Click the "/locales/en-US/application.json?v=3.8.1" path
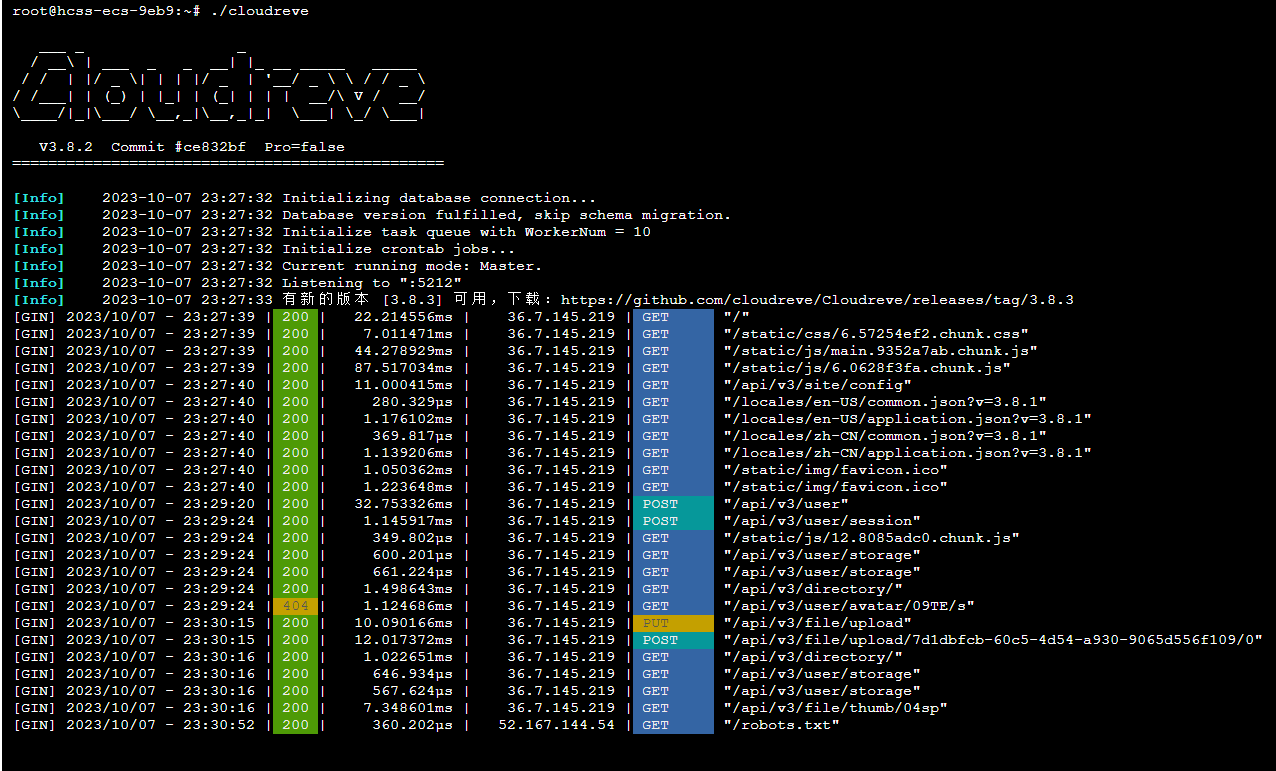The height and width of the screenshot is (771, 1276). click(907, 419)
